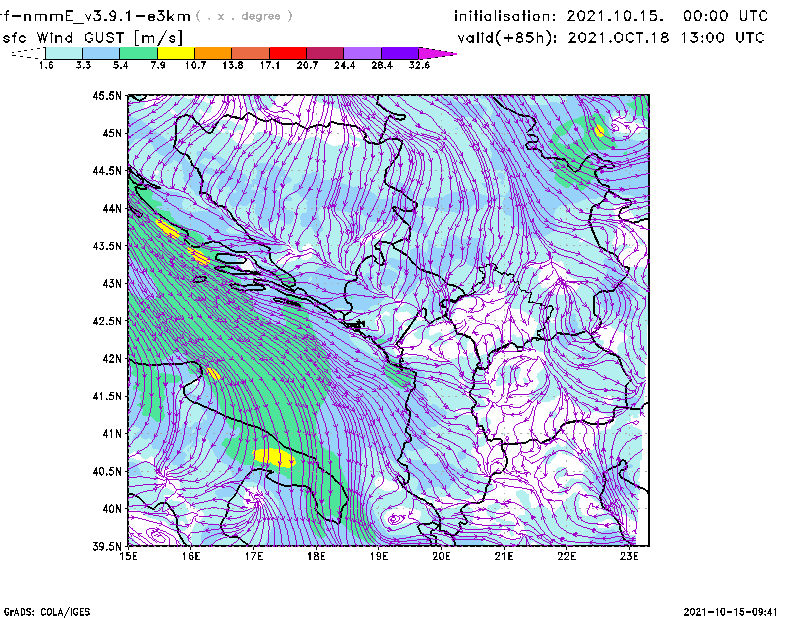This screenshot has width=800, height=618.
Task: Click the 19E longitude label
Action: pos(379,556)
